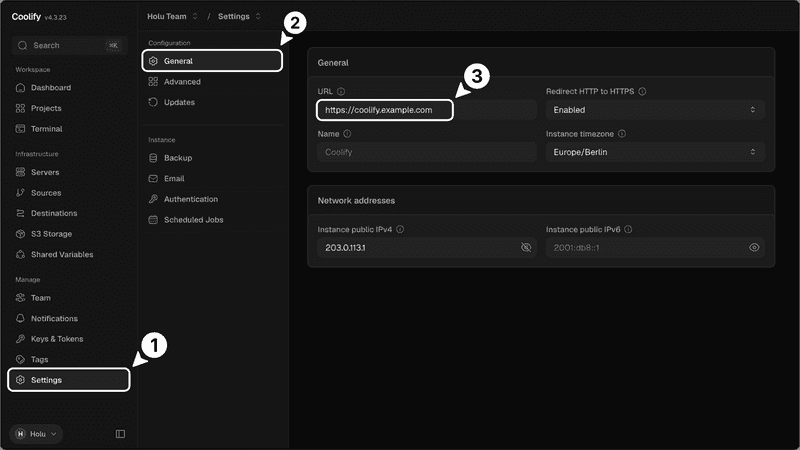Click the Search field
This screenshot has height=450, width=800.
tap(69, 45)
